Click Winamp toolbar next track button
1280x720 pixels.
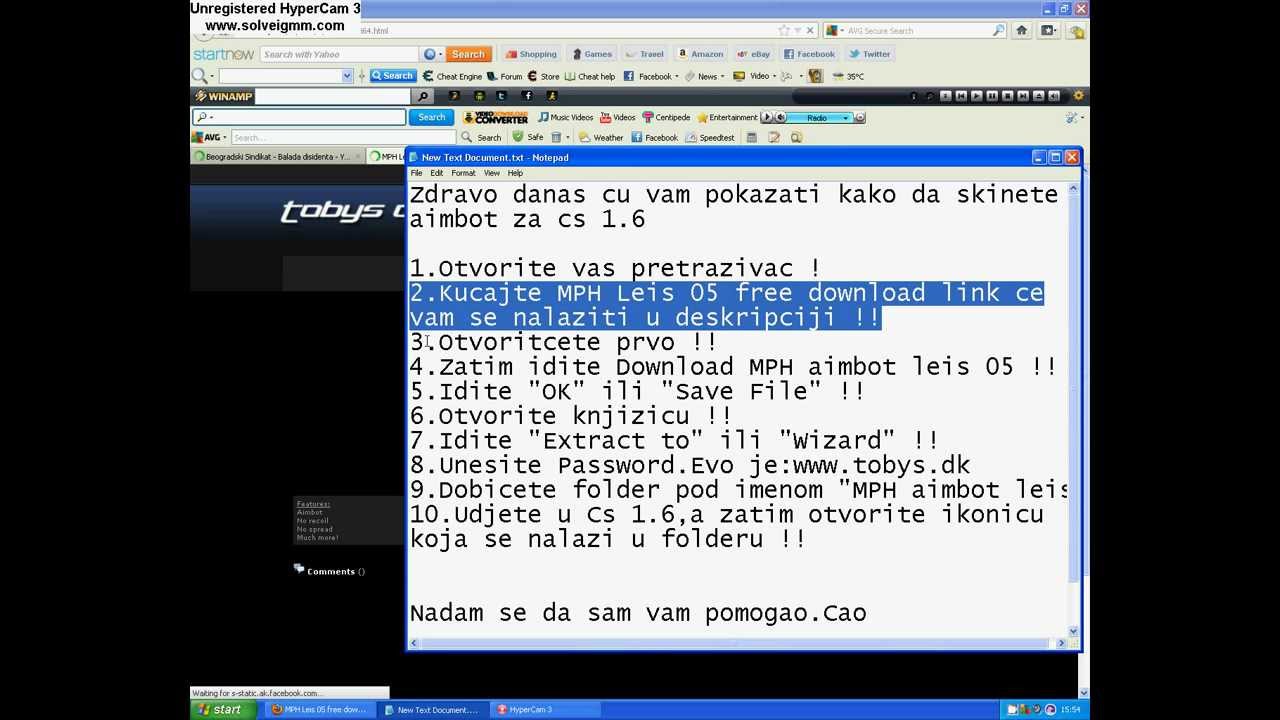[1023, 96]
